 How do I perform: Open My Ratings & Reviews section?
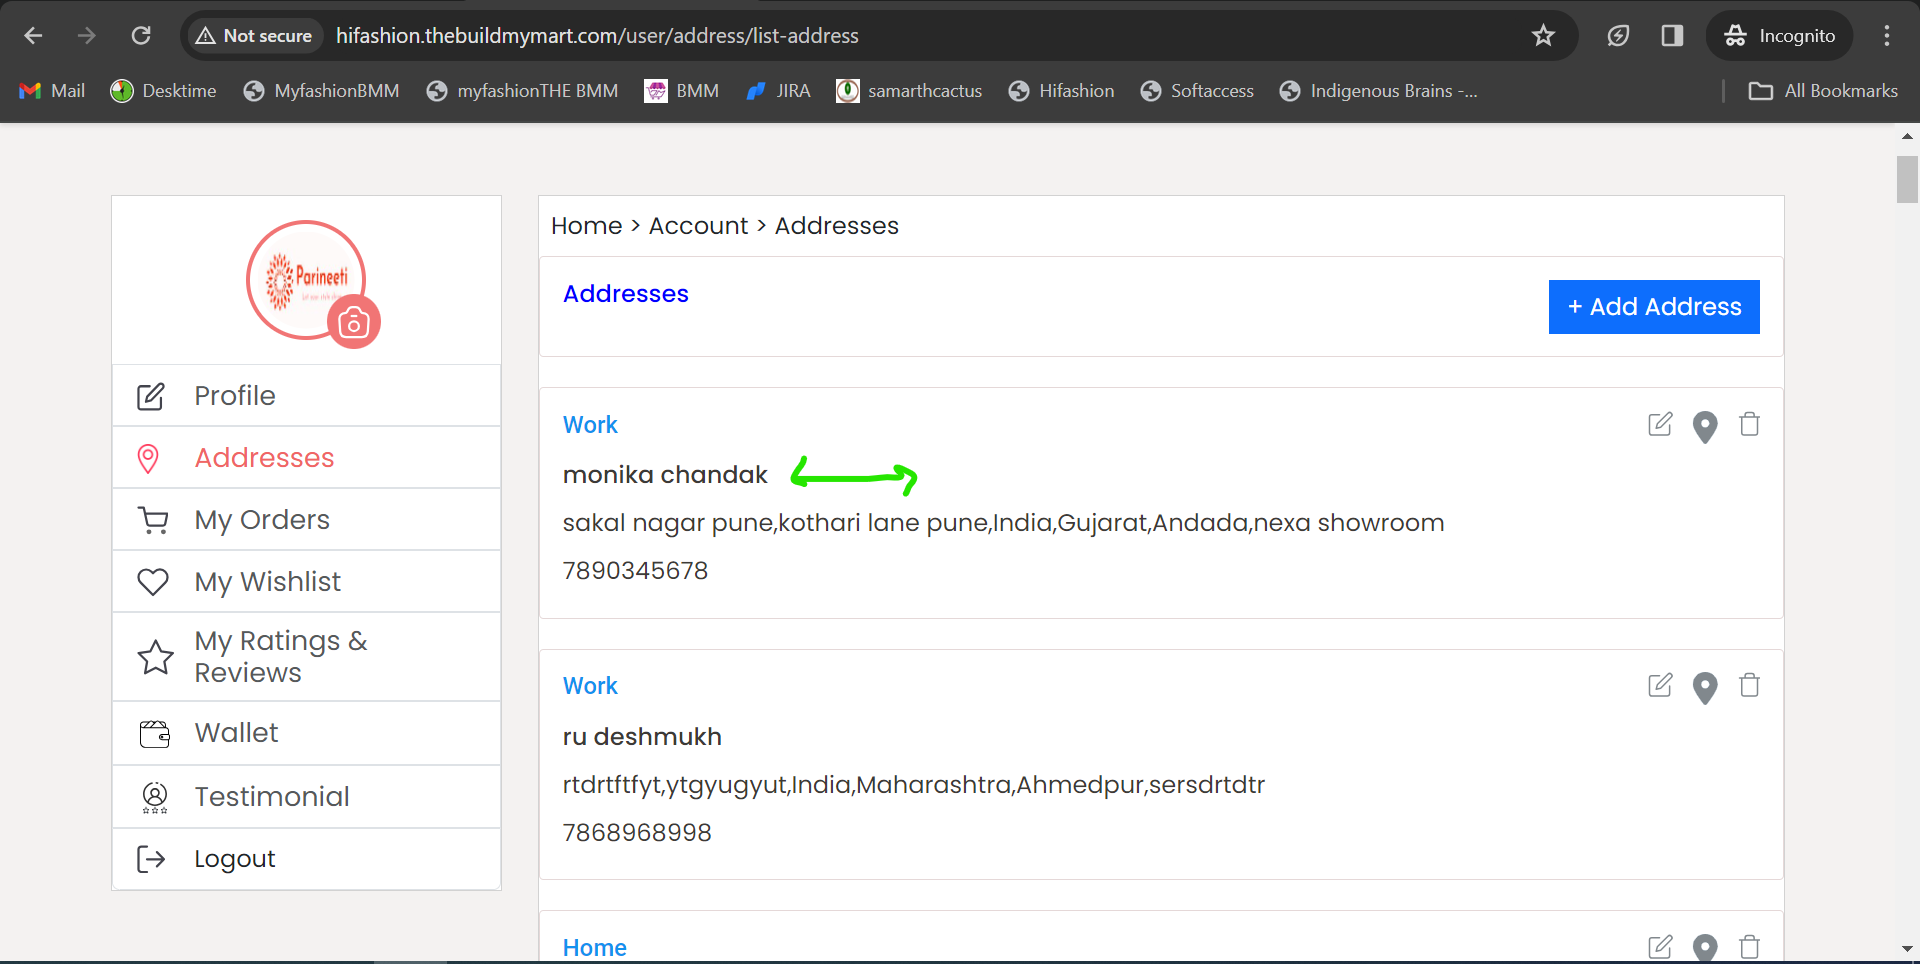pos(306,657)
